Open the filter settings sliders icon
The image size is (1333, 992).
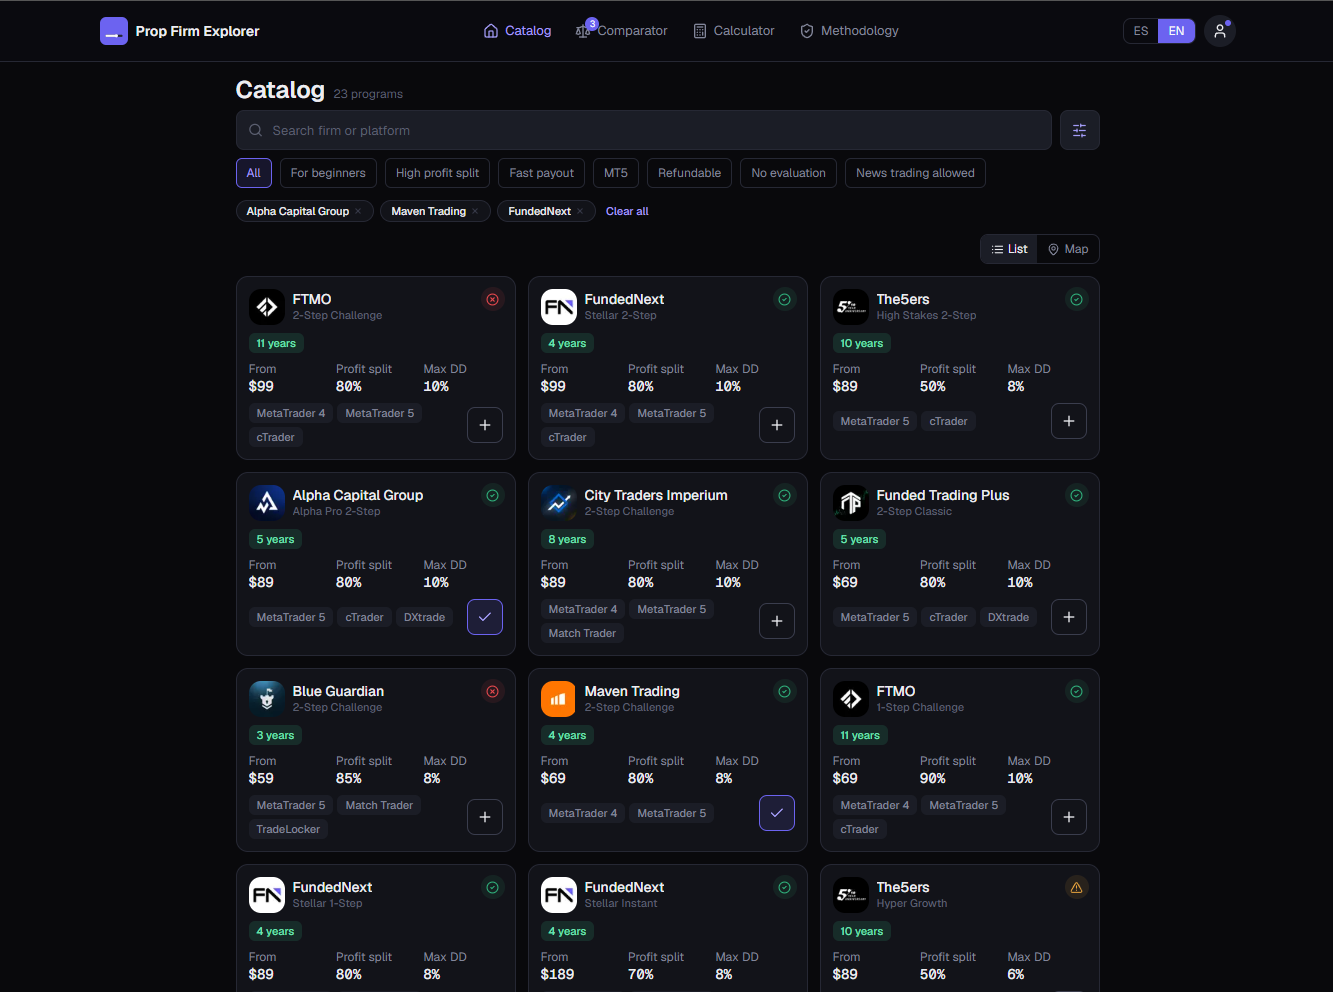(1080, 130)
